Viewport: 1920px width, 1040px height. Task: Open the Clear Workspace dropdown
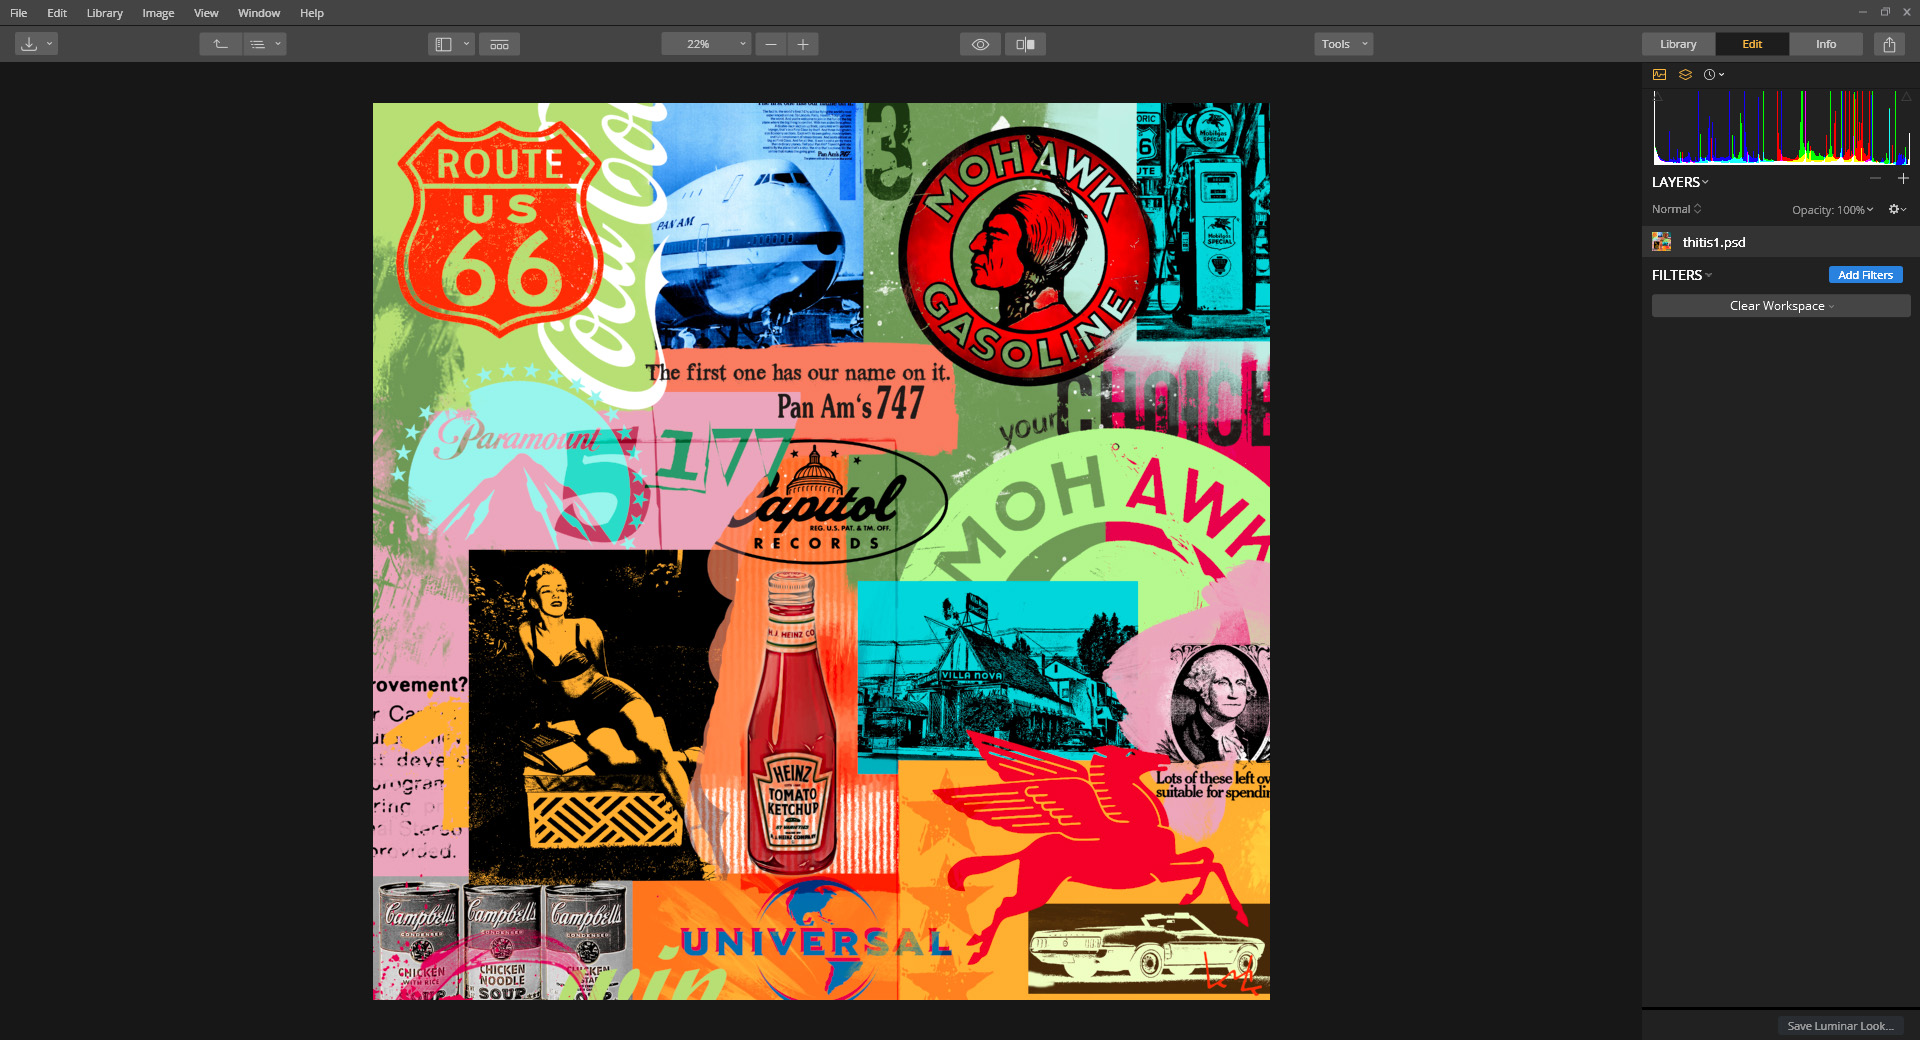click(1781, 306)
